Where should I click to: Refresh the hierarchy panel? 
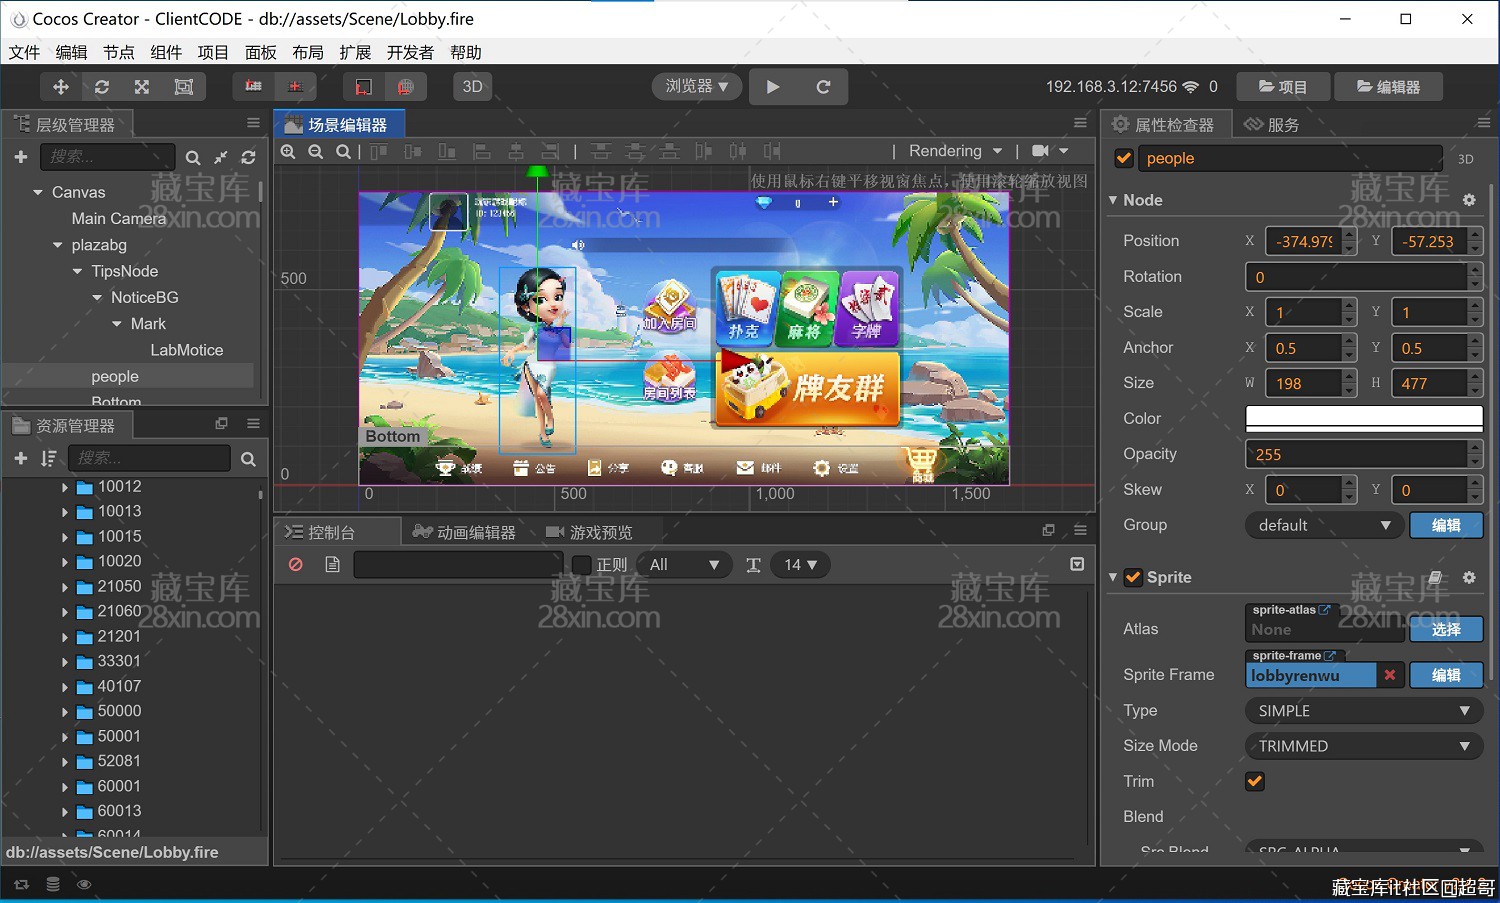click(x=248, y=157)
